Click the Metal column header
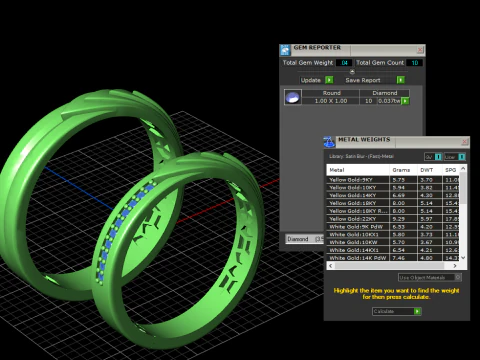Viewport: 480px width, 360px height. pyautogui.click(x=358, y=170)
